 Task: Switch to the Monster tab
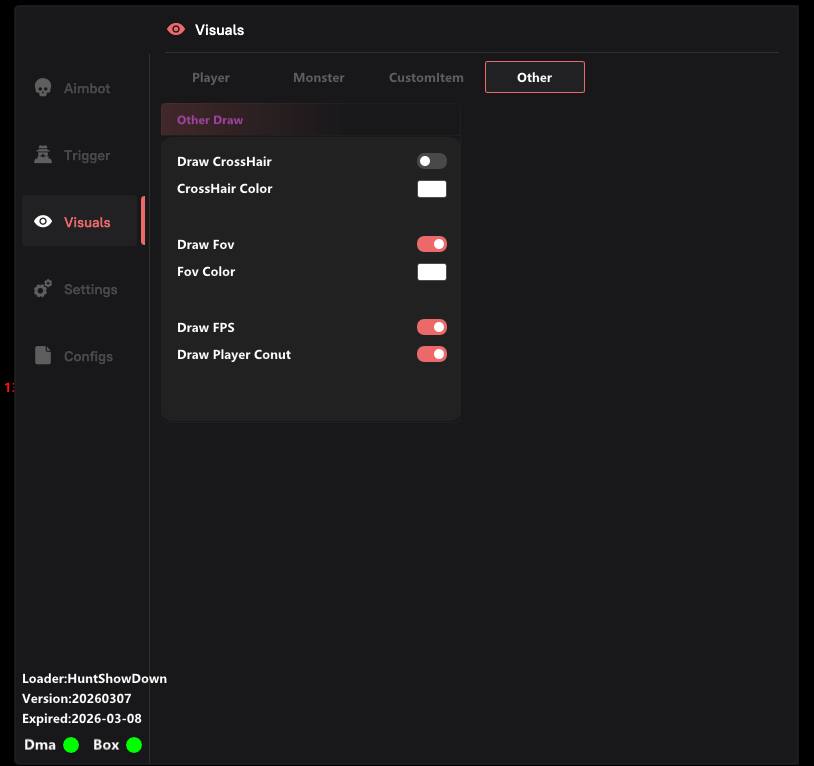click(319, 78)
